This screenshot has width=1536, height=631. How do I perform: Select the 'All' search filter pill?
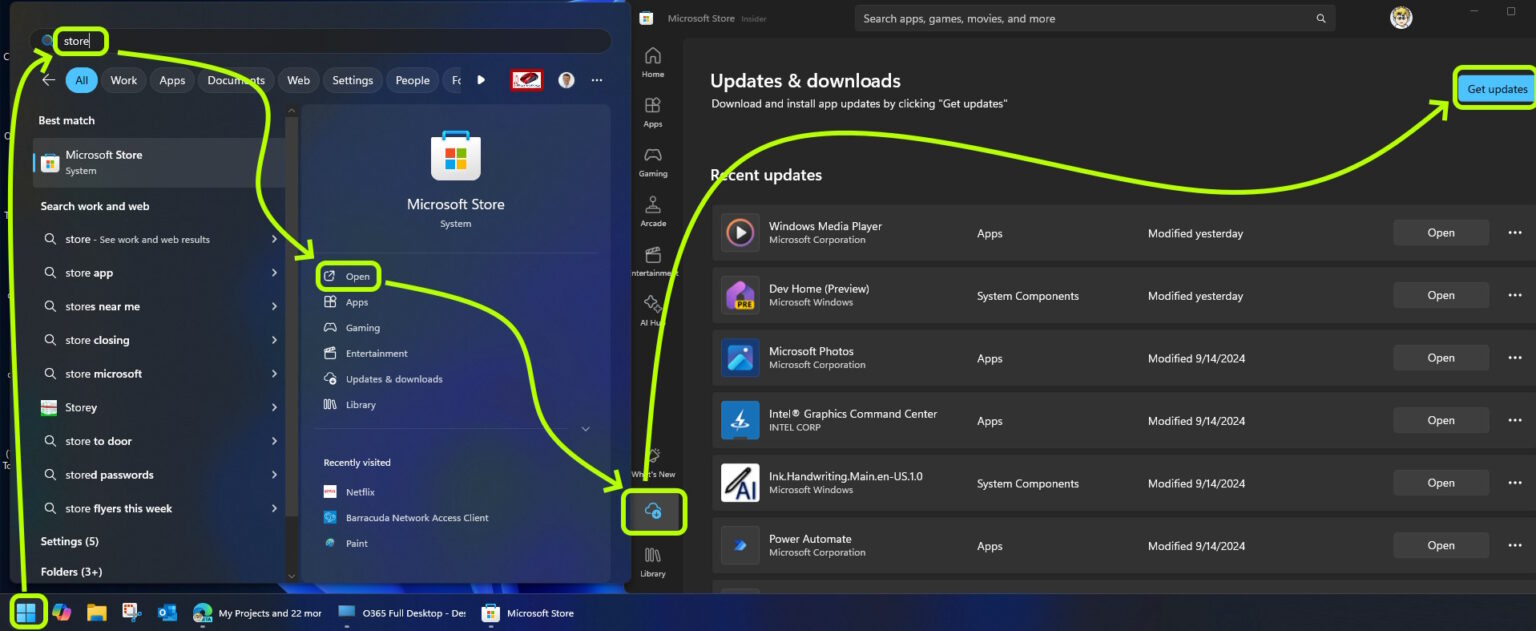(x=81, y=80)
